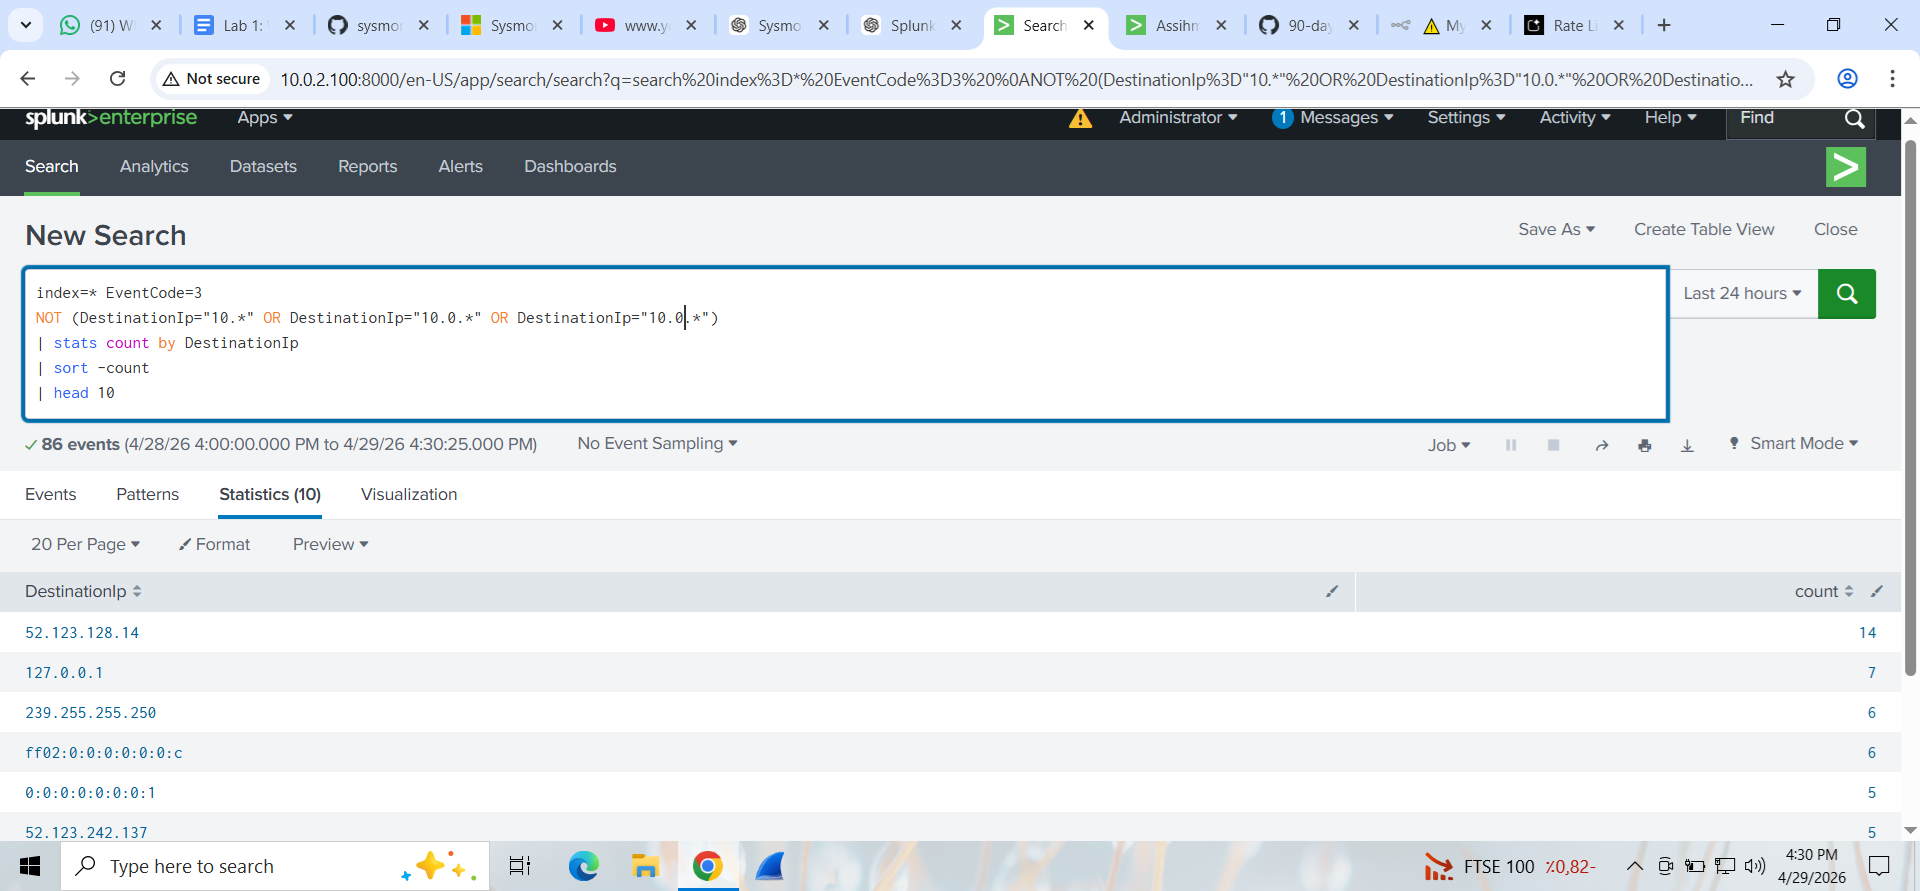Open the Alerts nav item
1920x891 pixels.
(x=460, y=167)
